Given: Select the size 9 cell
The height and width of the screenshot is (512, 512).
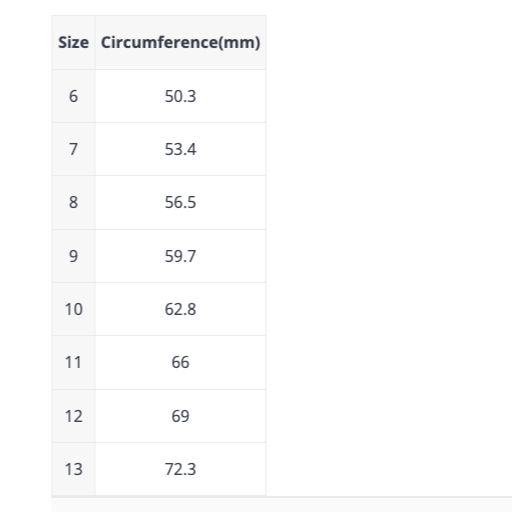Looking at the screenshot, I should [73, 256].
